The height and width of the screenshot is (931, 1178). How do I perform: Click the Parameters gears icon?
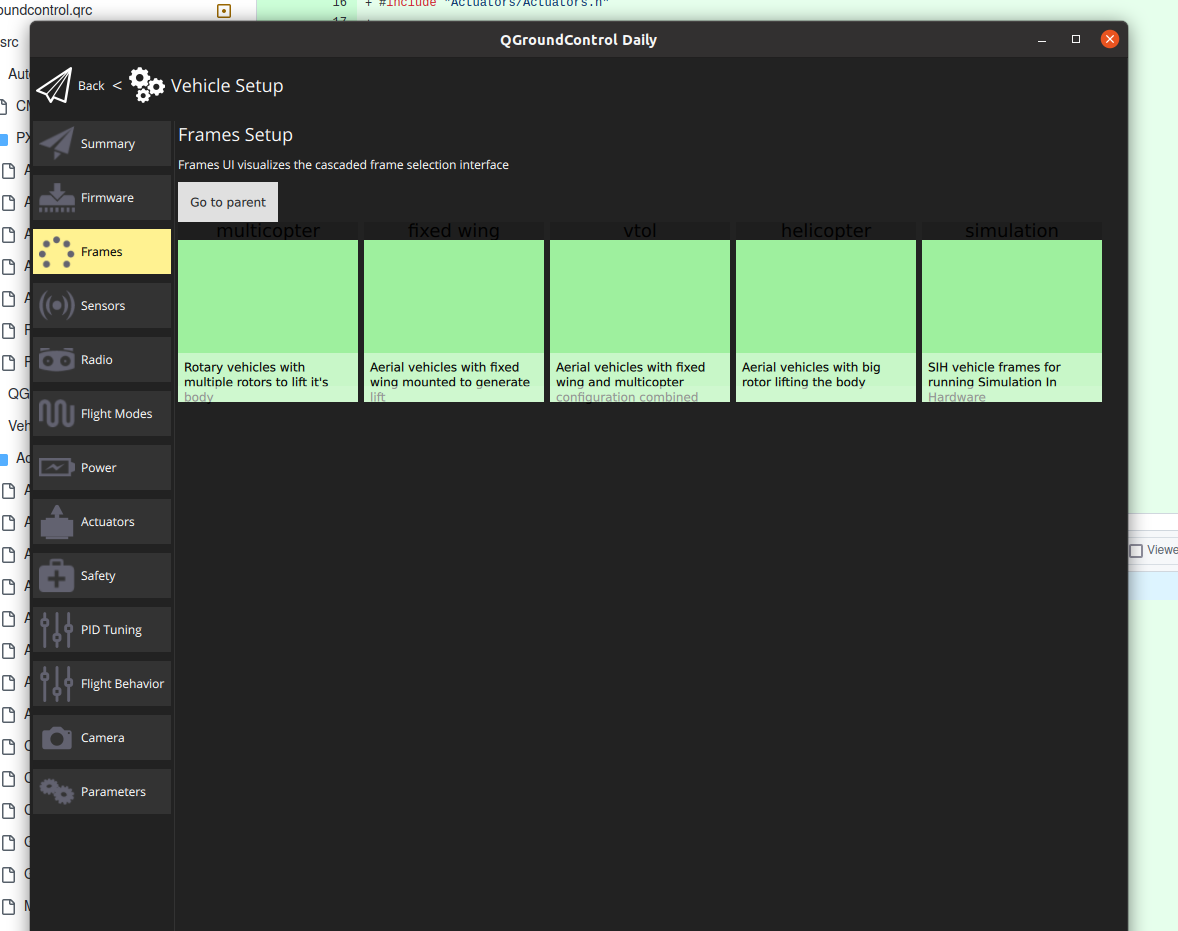[x=57, y=791]
